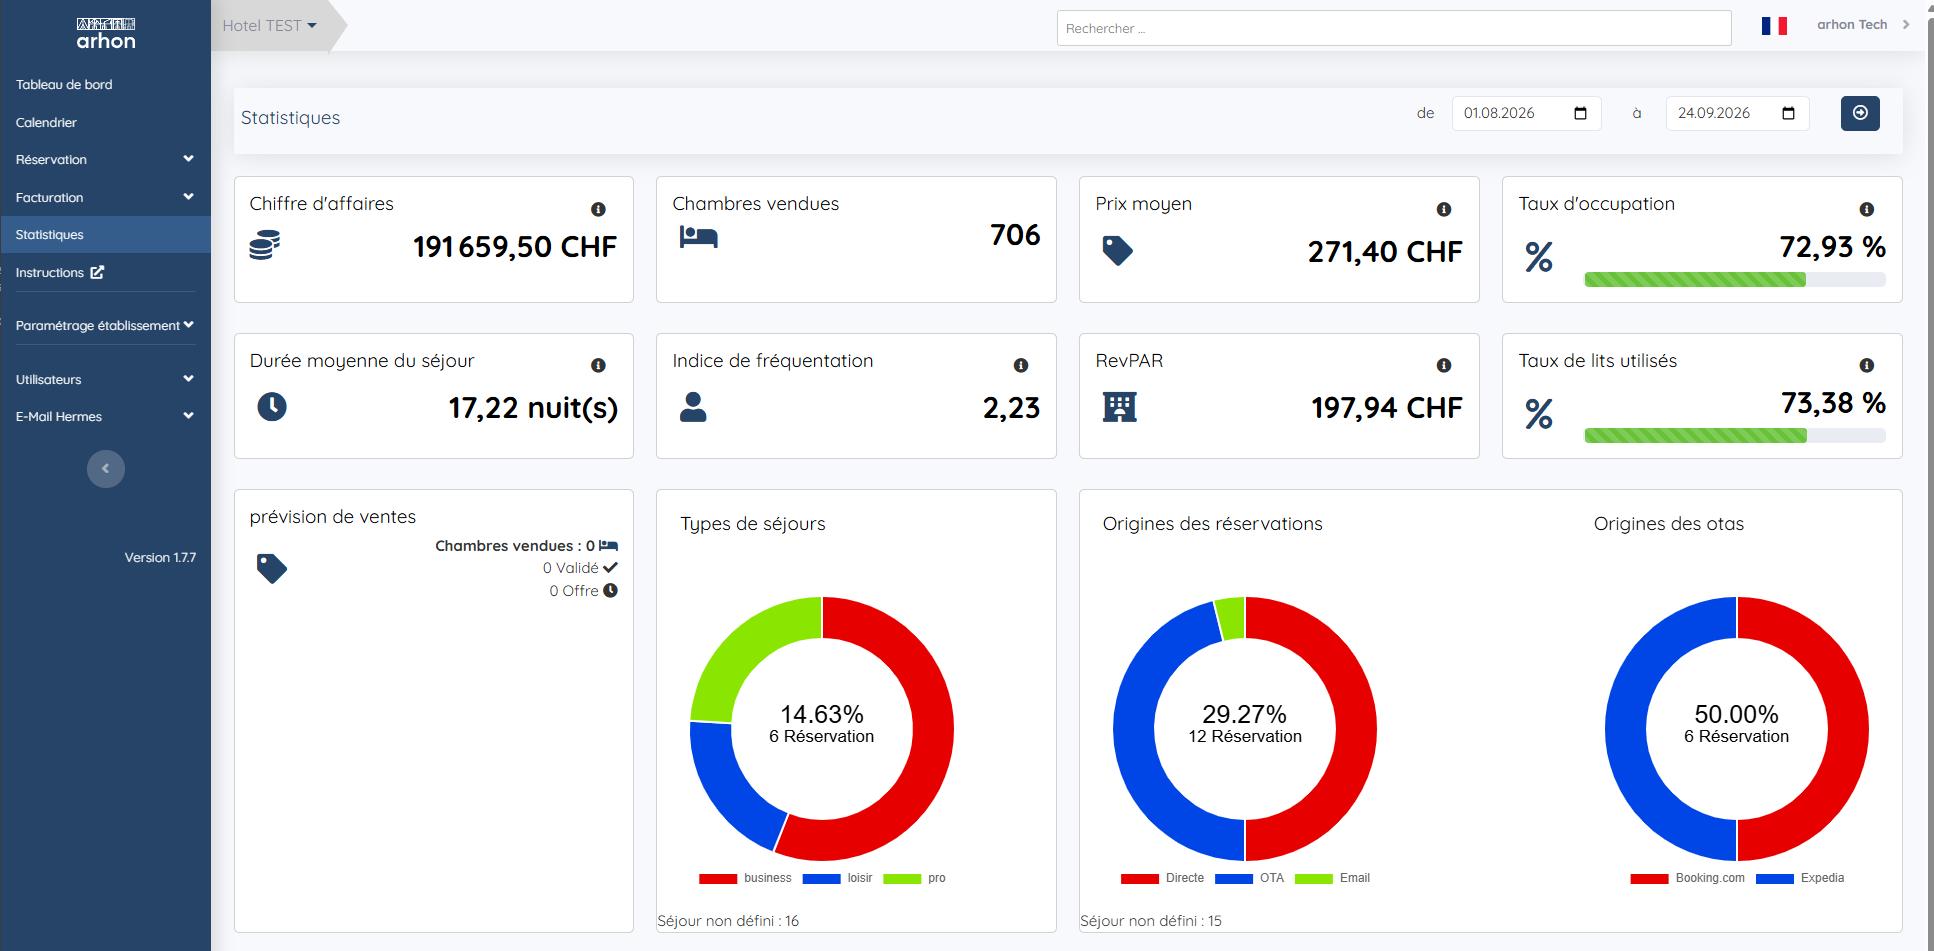Toggle the business legend in Types de séjours

point(745,878)
